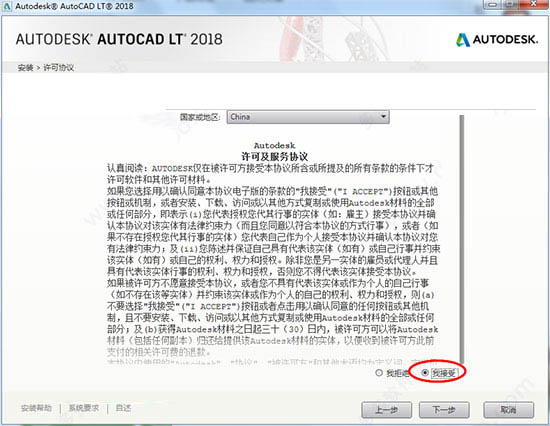Click the 安装 > 许可协议 breadcrumb text
This screenshot has width=550, height=426.
tap(46, 68)
